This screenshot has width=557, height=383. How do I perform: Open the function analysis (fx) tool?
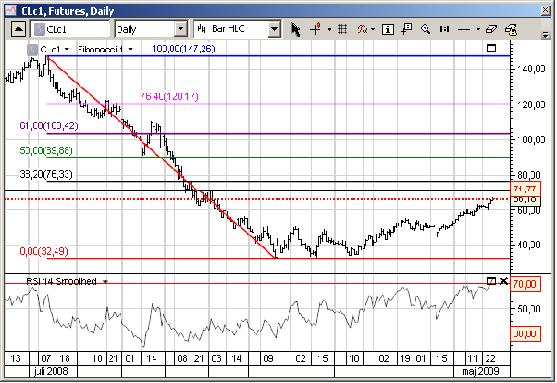click(x=362, y=29)
